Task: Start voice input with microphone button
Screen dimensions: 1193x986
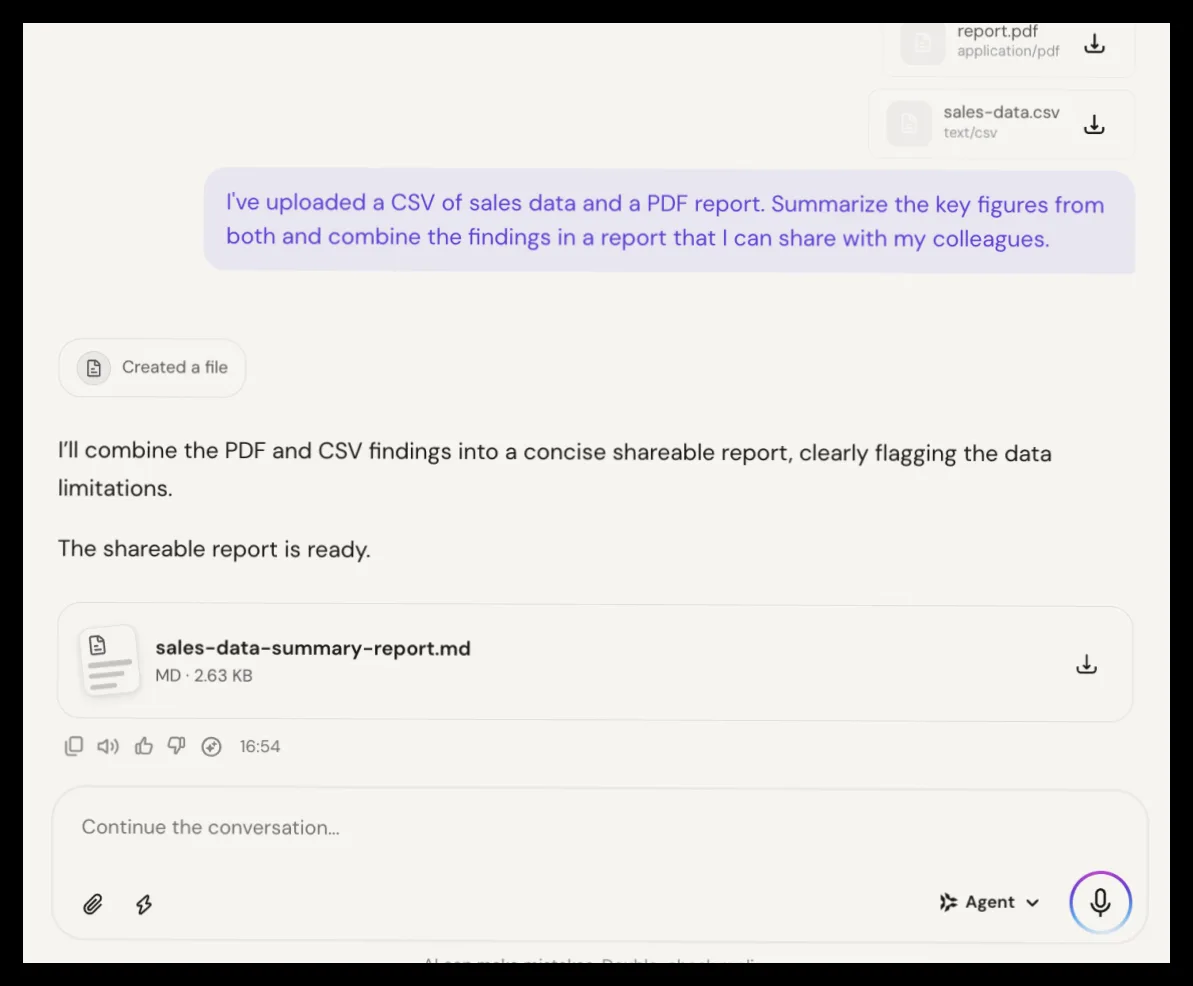Action: (1100, 902)
